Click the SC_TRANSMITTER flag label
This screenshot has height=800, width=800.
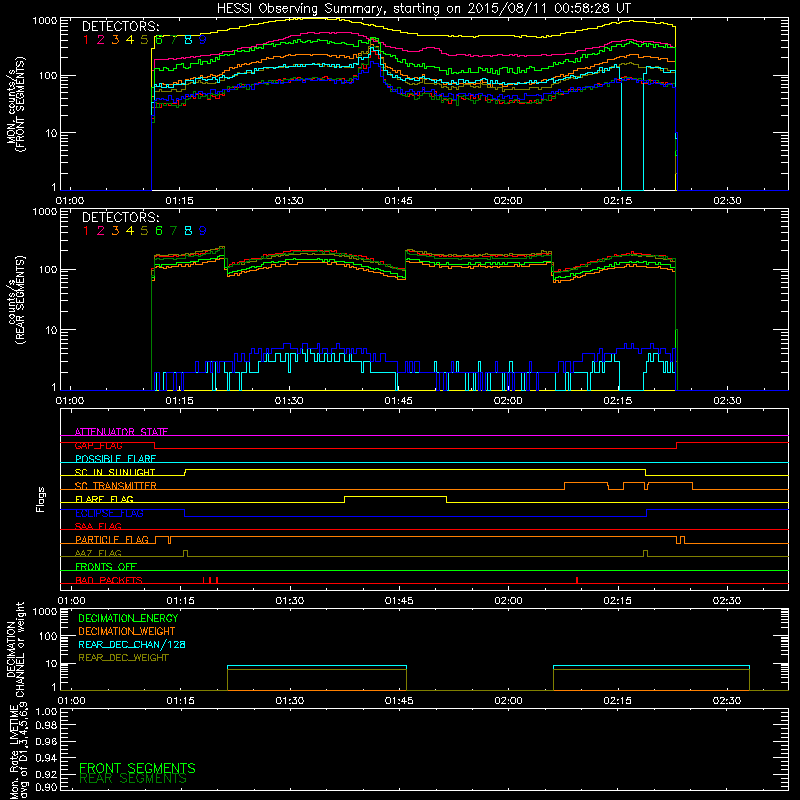tap(116, 486)
